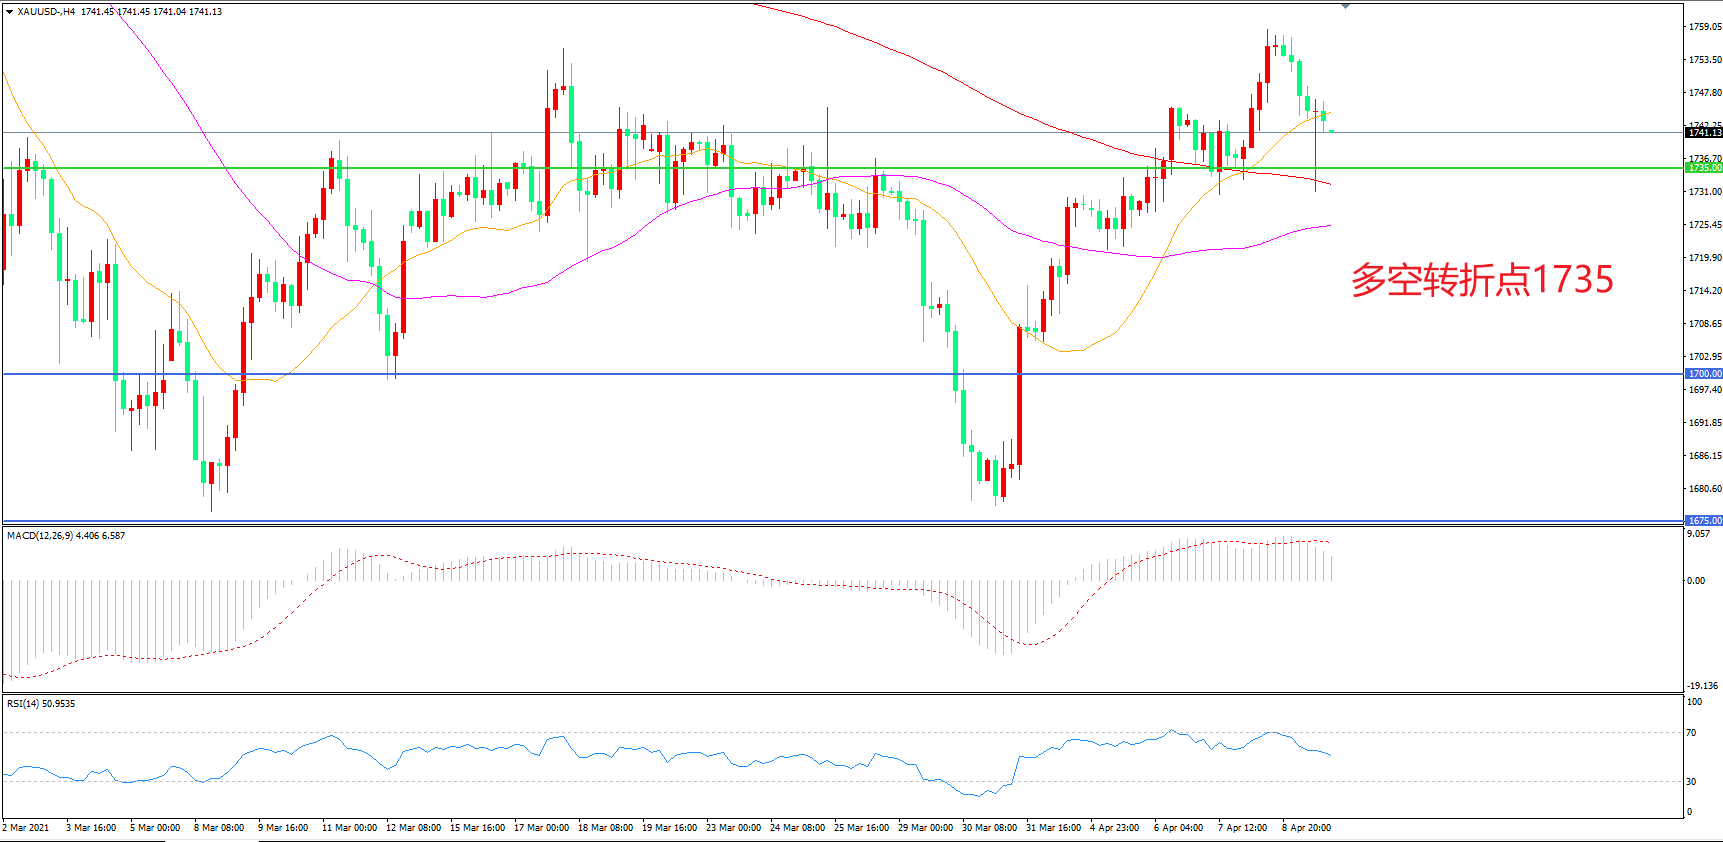Click the chart shift triangle marker at top

pos(1345,6)
